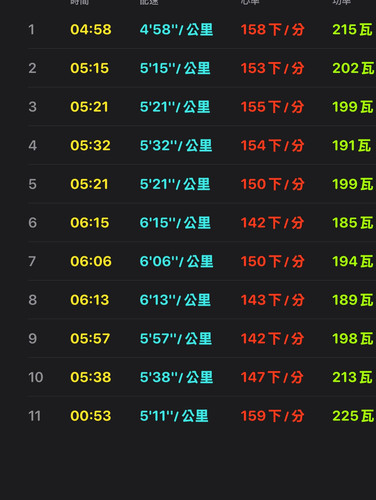
Task: Select heart rate 155下/分
Action: [272, 107]
